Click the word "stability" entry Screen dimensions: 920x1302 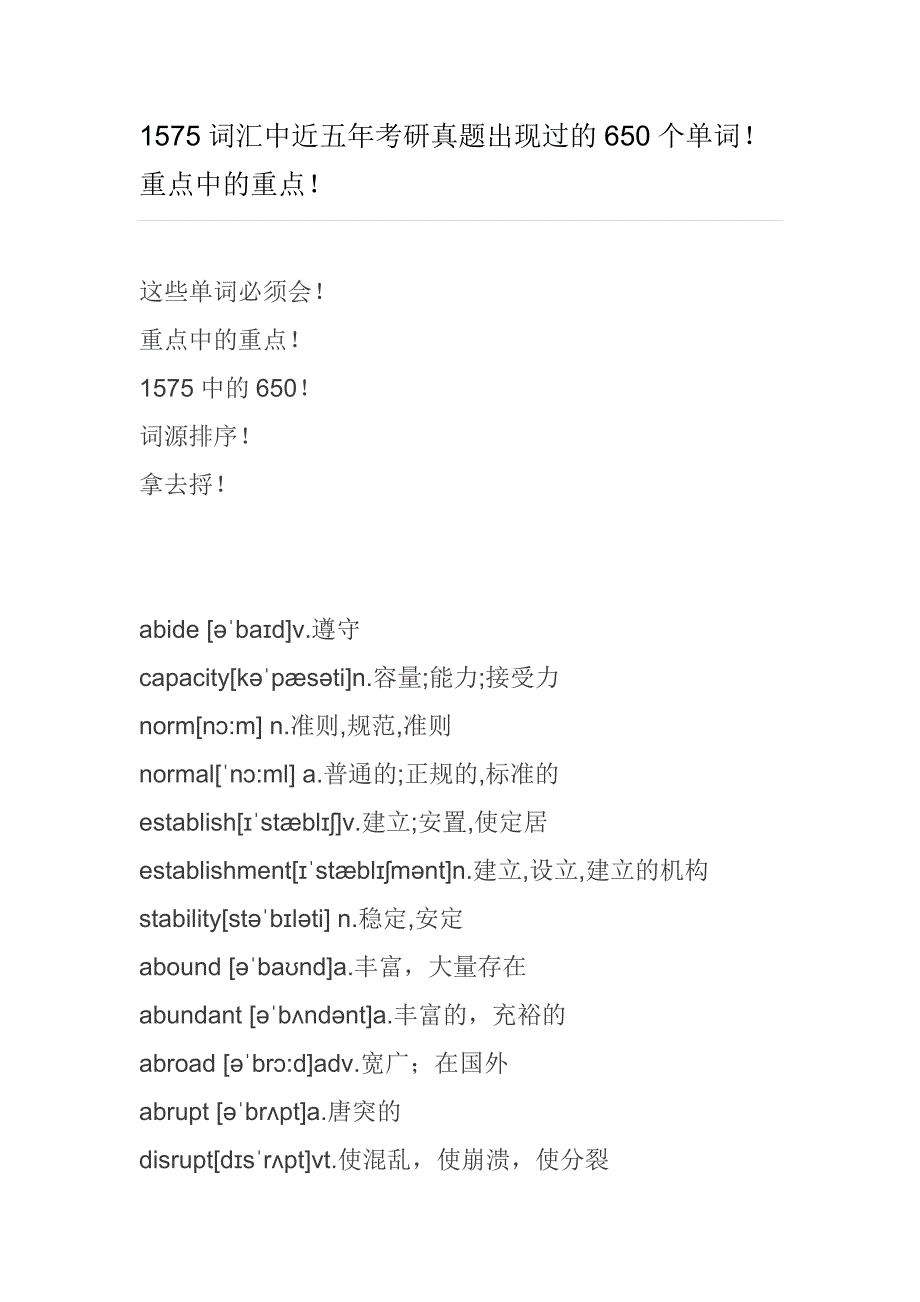tap(179, 919)
